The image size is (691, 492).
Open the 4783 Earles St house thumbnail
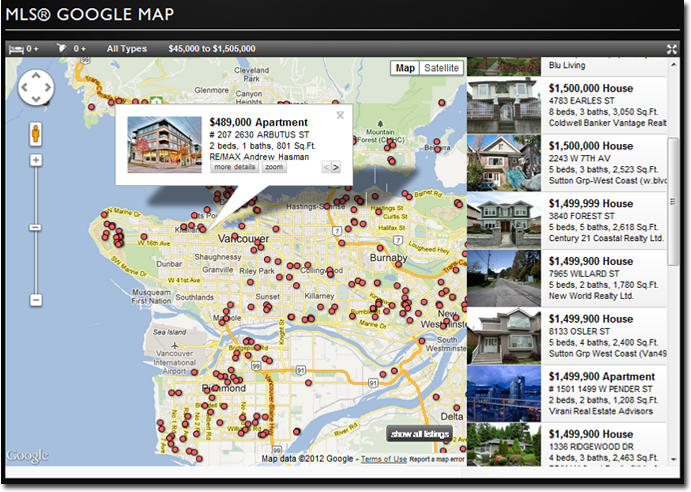tap(504, 105)
